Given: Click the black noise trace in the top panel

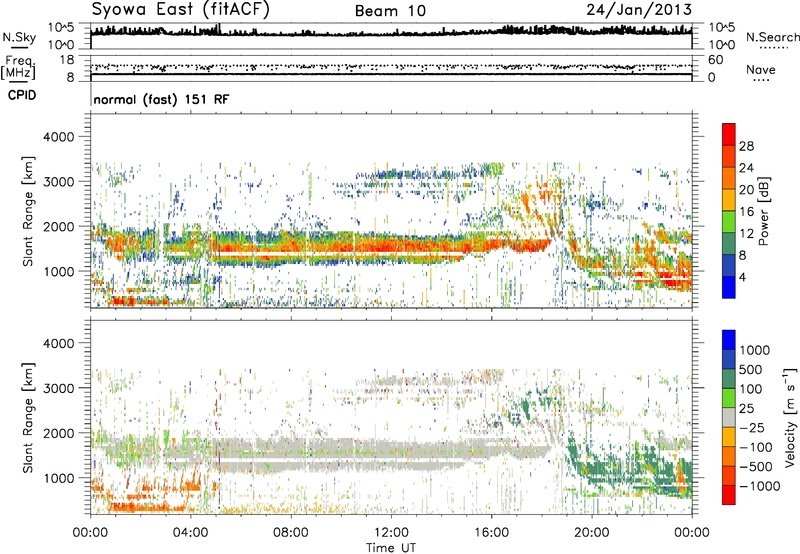Looking at the screenshot, I should [391, 33].
